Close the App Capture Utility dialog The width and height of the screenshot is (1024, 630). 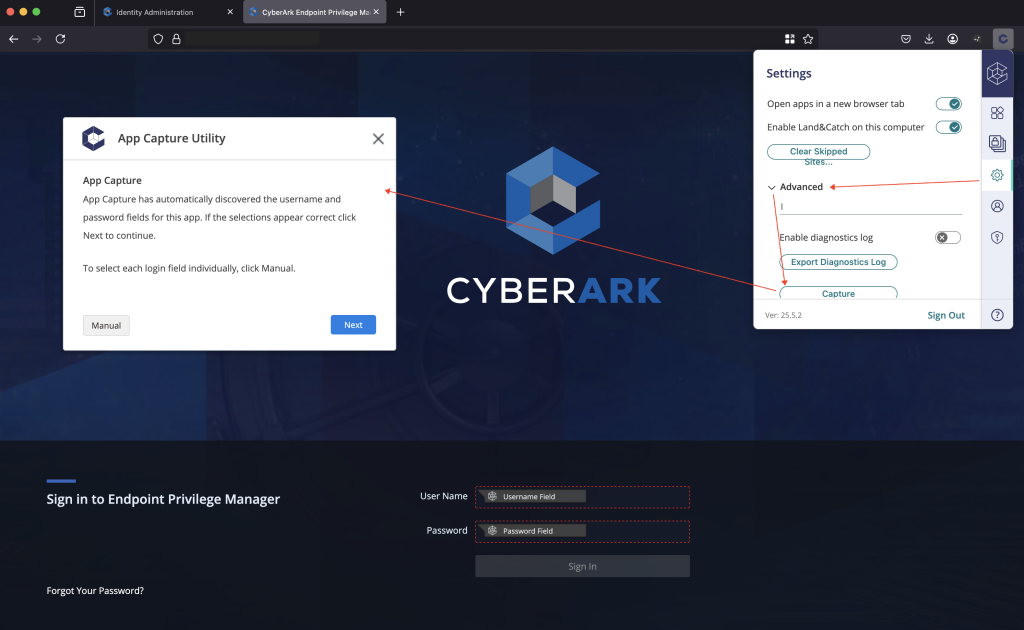coord(378,138)
